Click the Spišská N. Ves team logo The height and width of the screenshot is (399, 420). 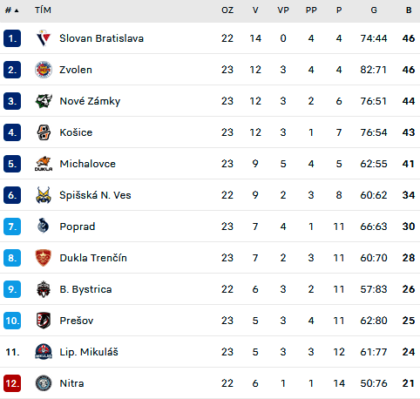(43, 195)
